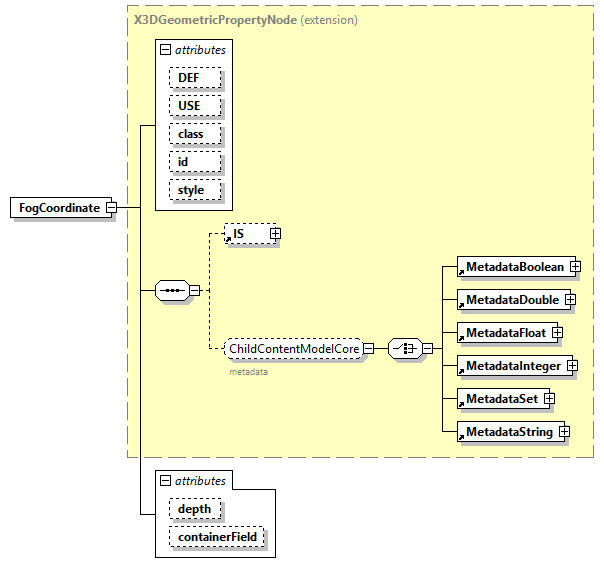
Task: Collapse the upper attributes box
Action: pos(165,48)
